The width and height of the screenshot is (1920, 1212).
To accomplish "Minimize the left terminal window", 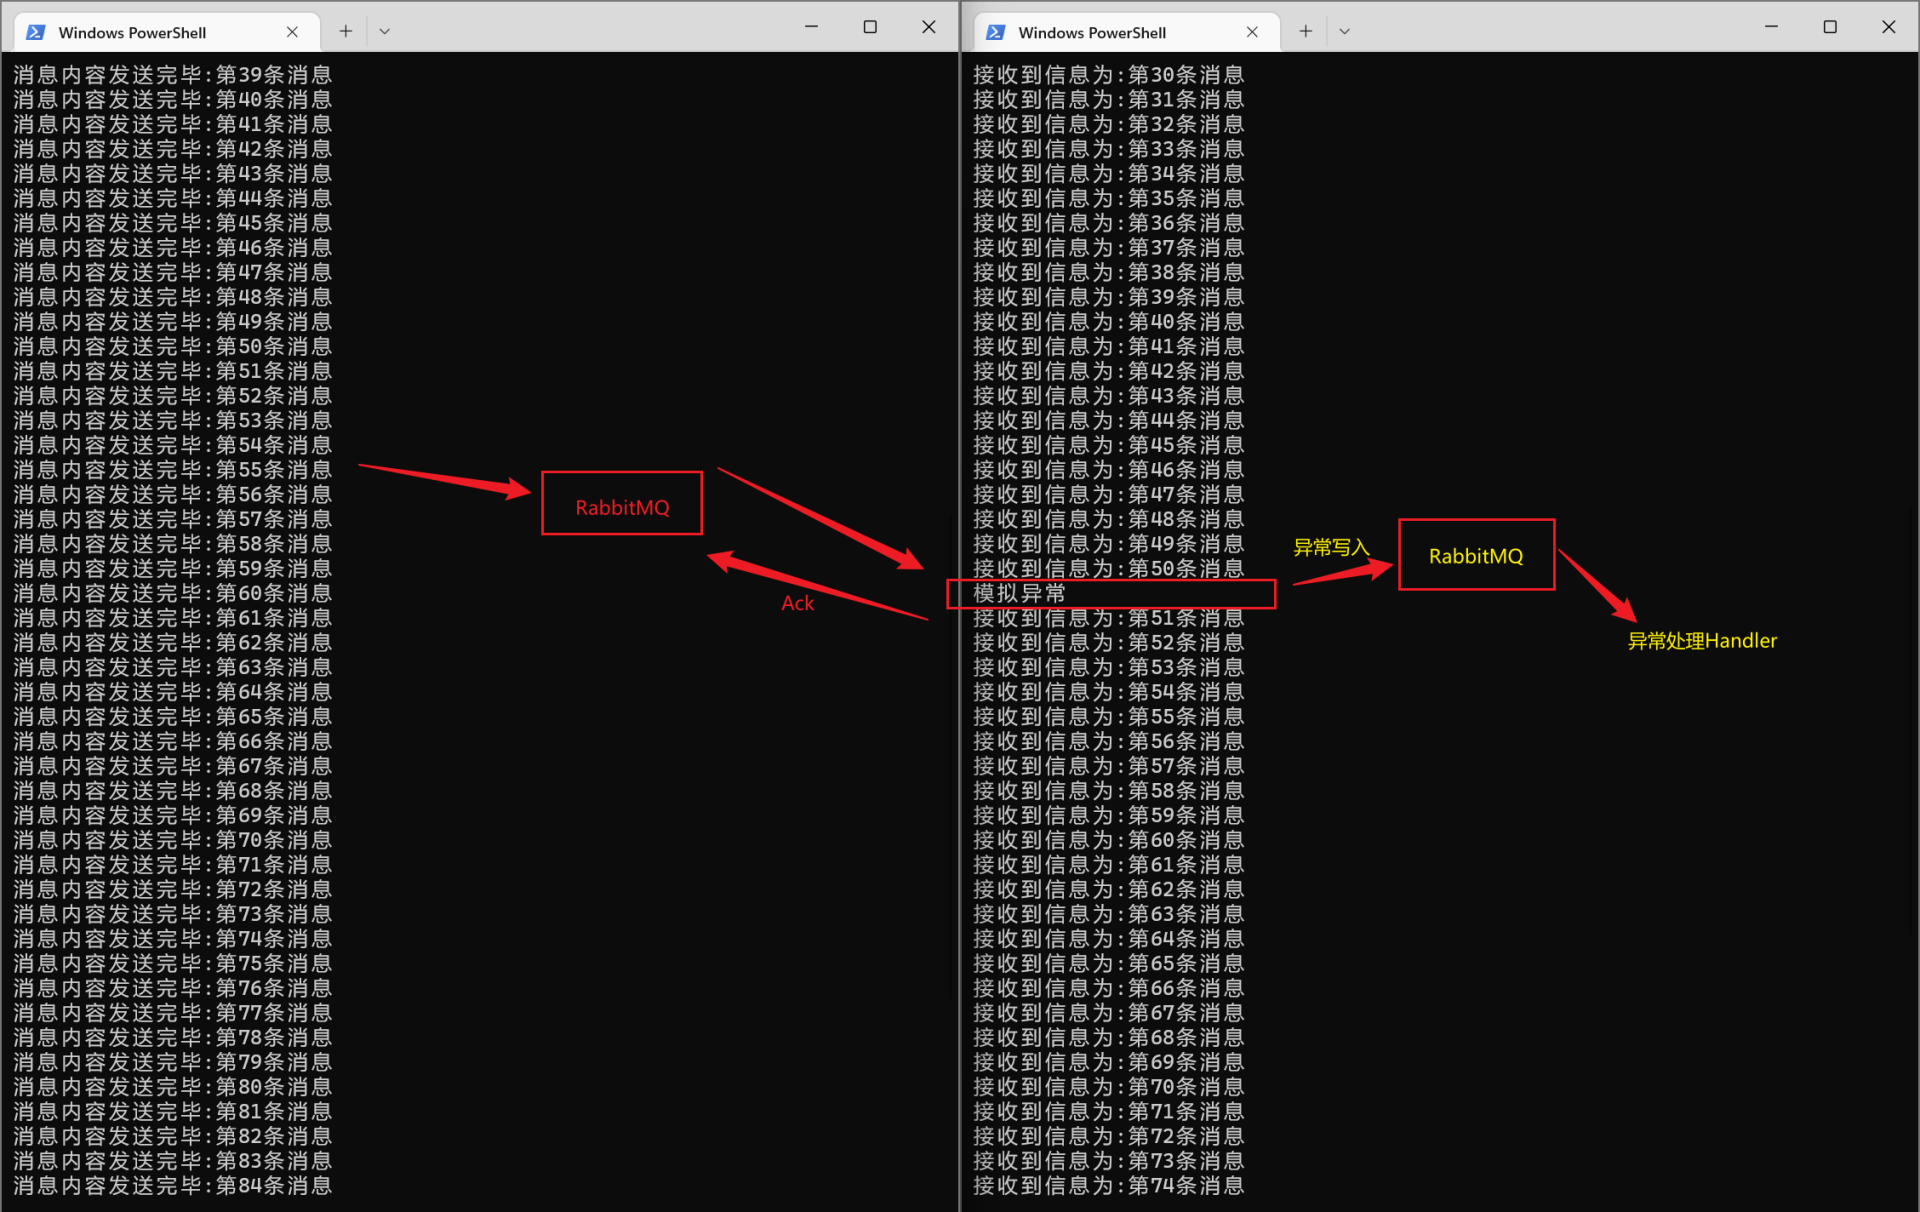I will (x=811, y=27).
